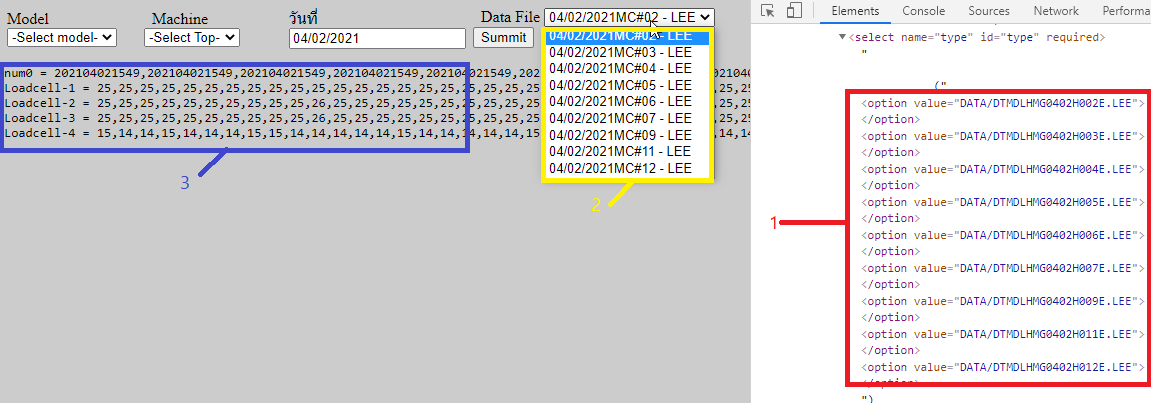Switch to the Network tab
Image resolution: width=1151 pixels, height=403 pixels.
pos(1056,11)
